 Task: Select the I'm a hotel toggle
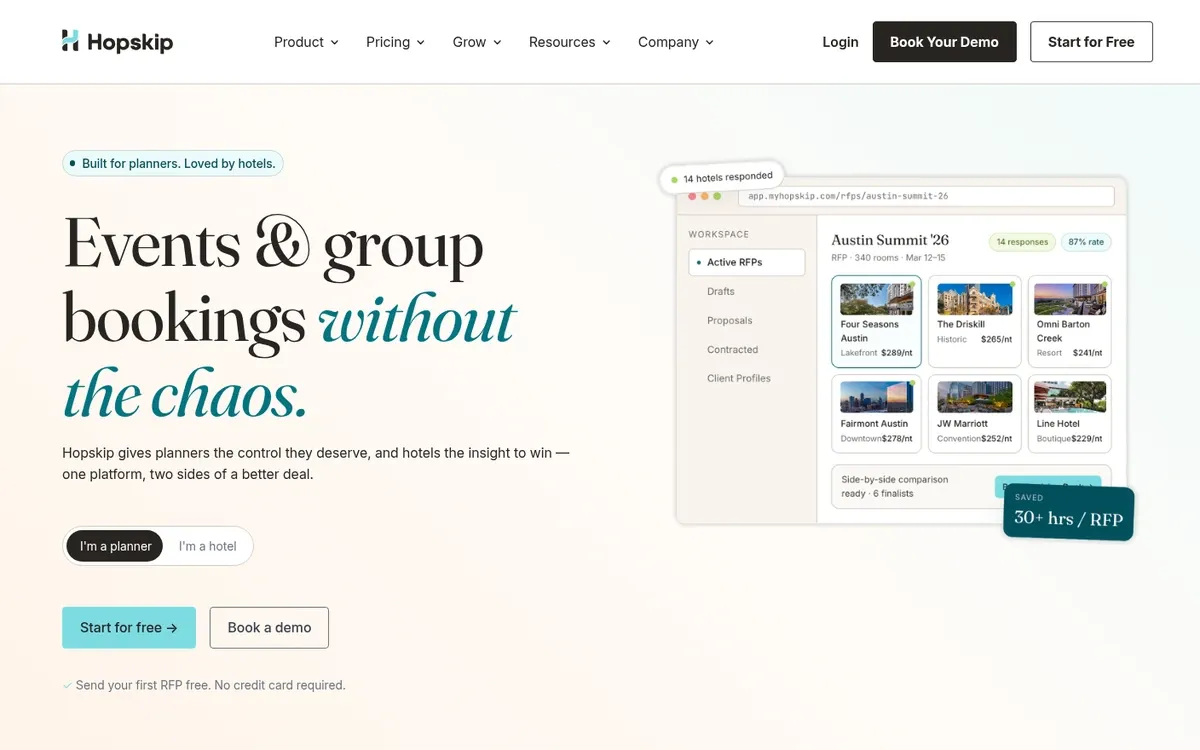click(x=208, y=546)
